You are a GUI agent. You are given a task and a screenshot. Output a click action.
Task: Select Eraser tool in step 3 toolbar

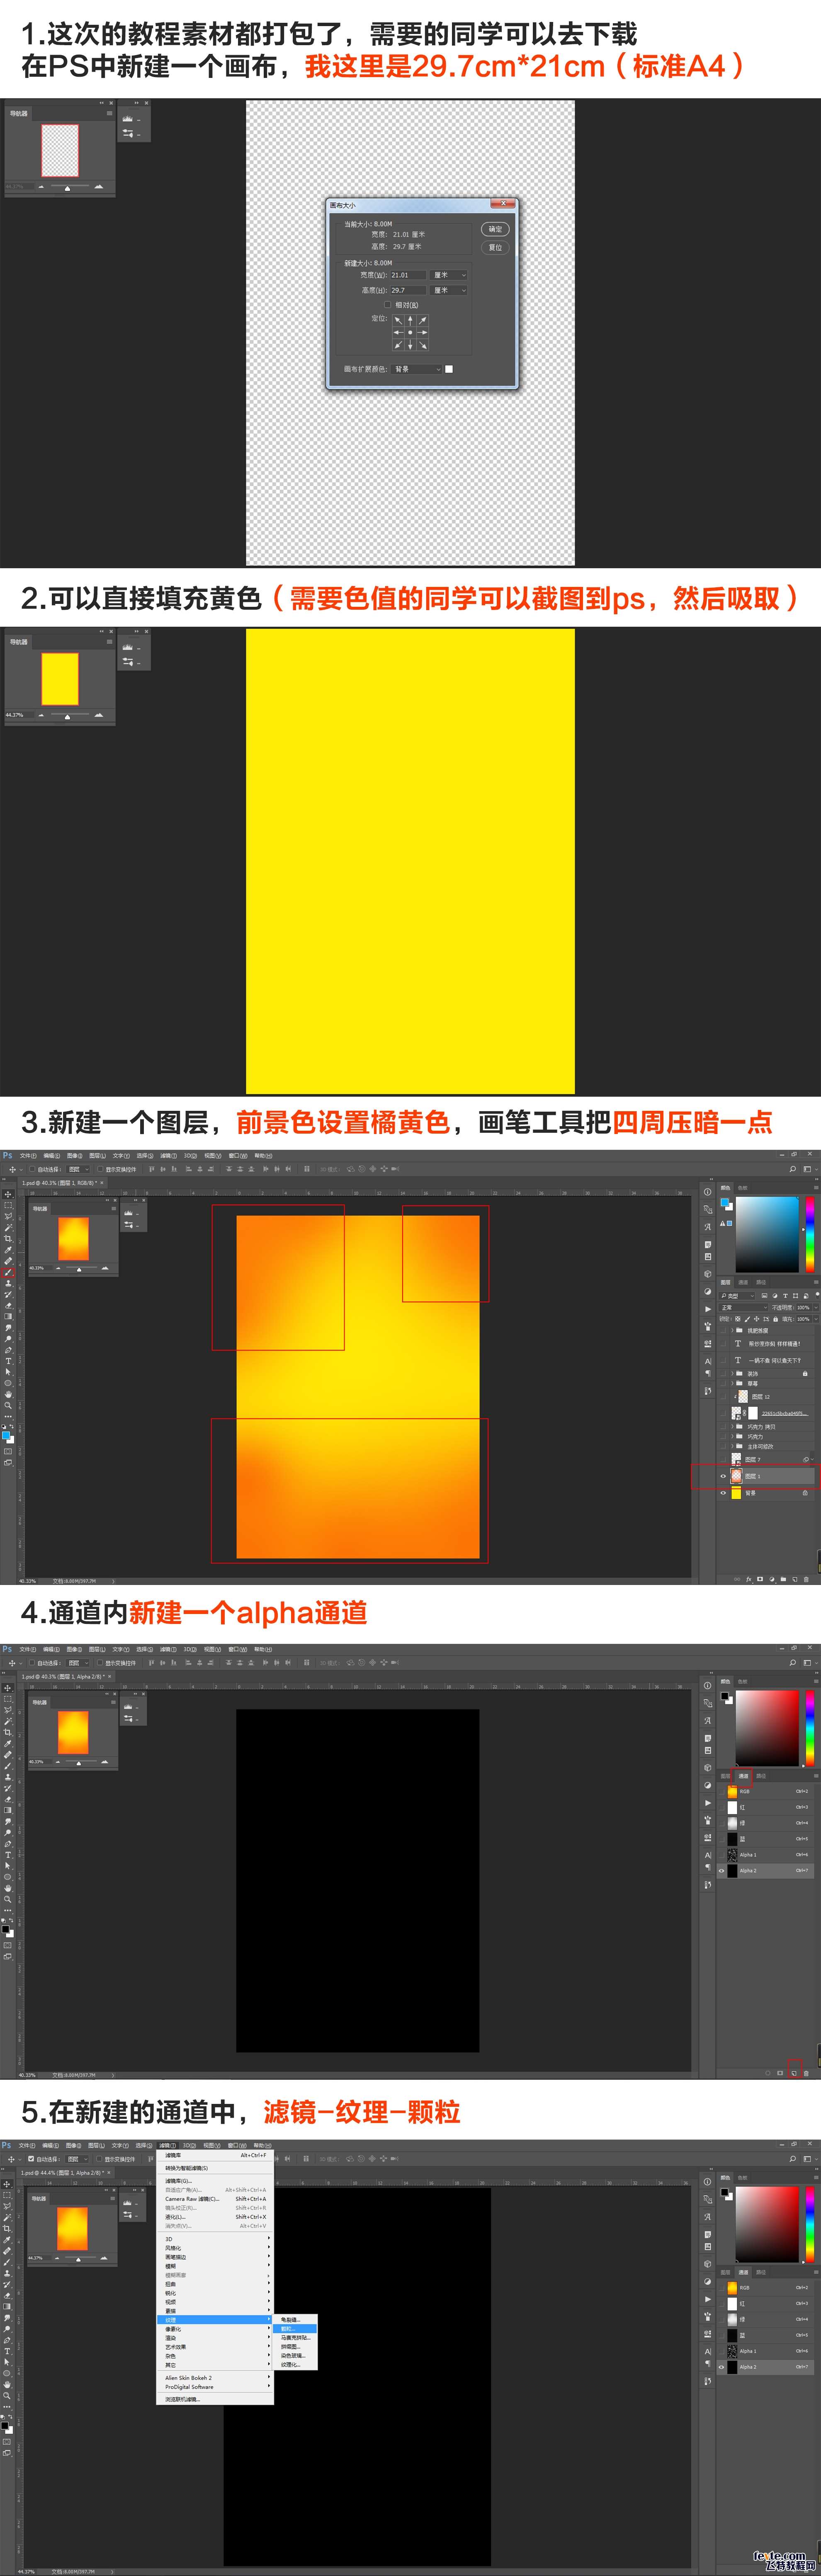pos(8,1306)
